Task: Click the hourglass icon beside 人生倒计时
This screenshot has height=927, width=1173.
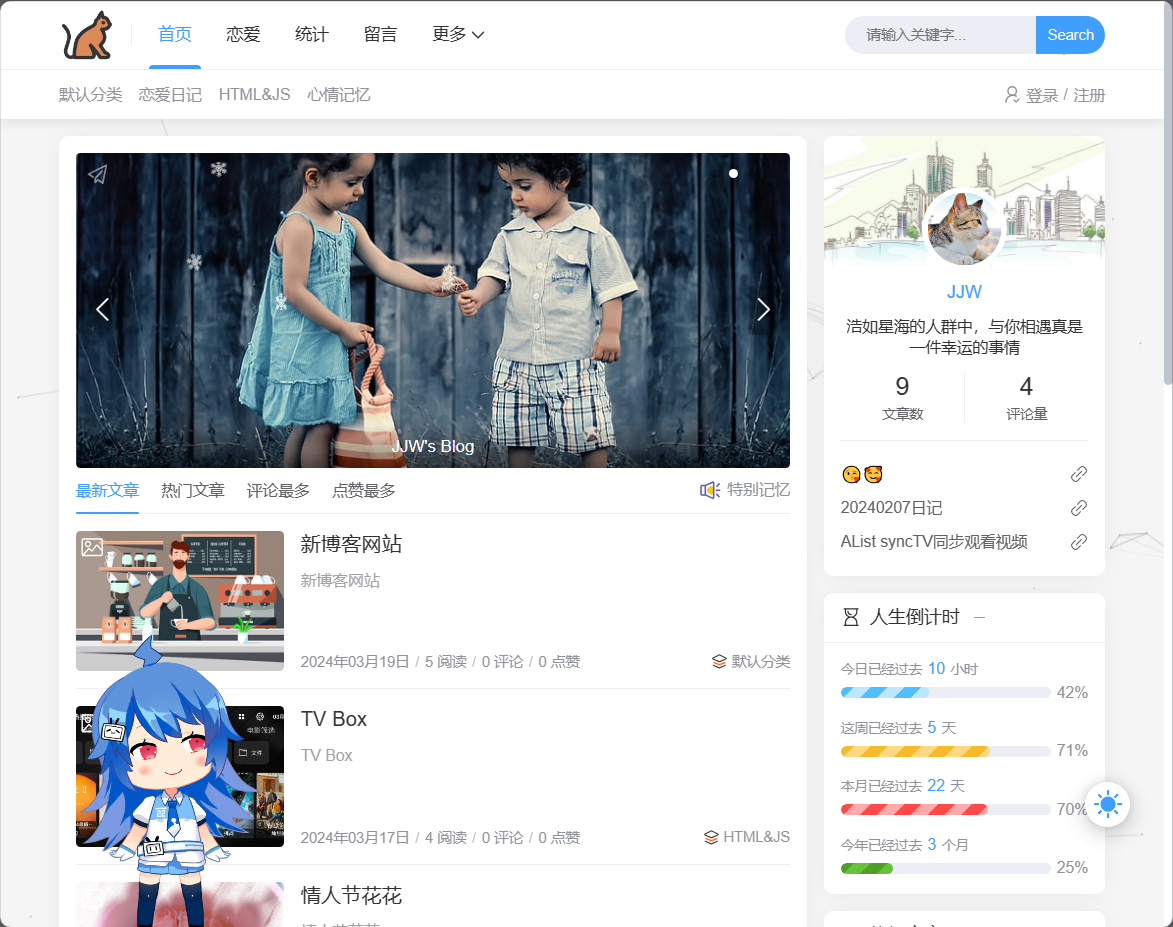Action: [x=851, y=617]
